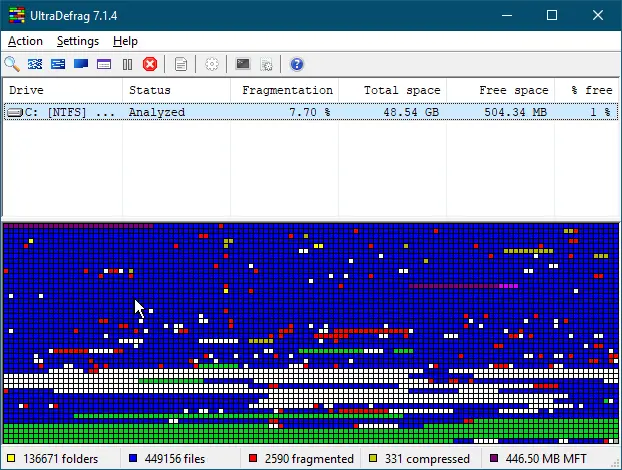622x470 pixels.
Task: Click the % free column header
Action: [x=586, y=90]
